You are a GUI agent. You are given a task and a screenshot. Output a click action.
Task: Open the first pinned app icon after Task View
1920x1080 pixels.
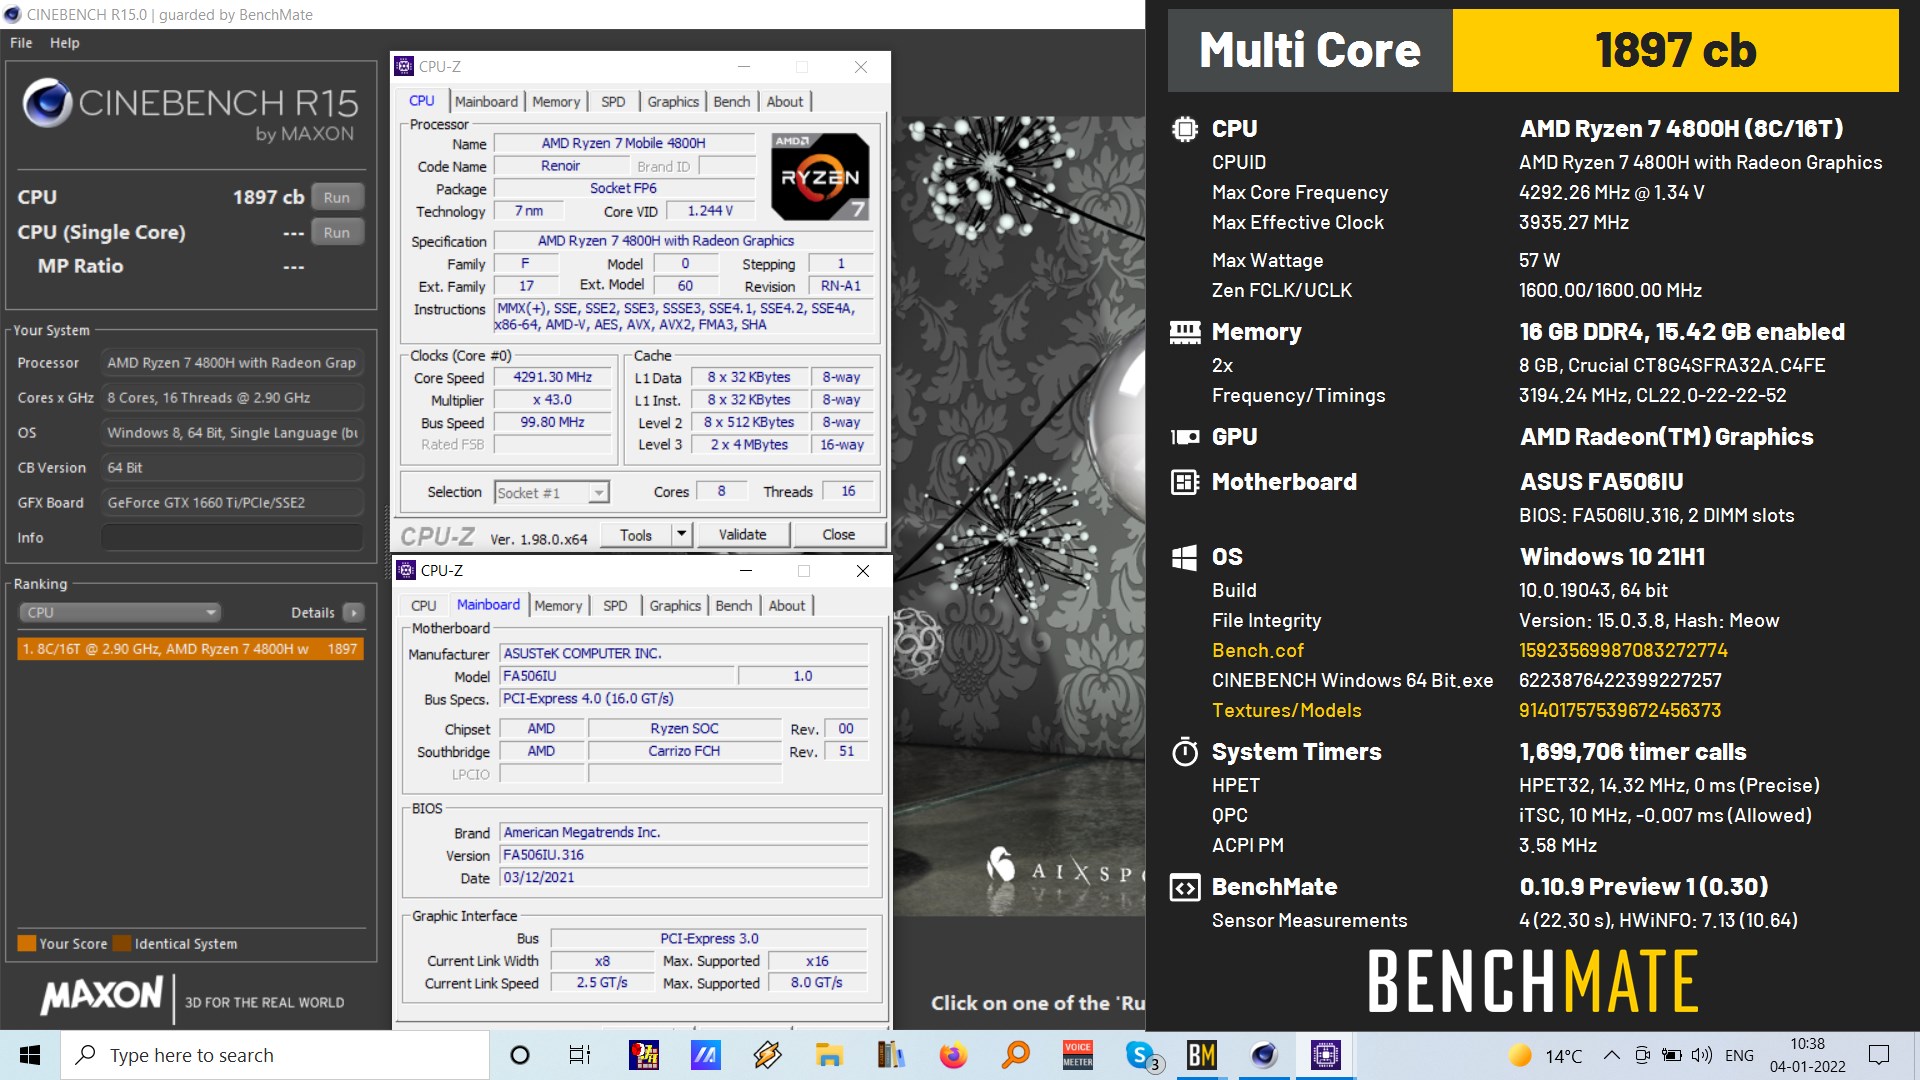643,1055
